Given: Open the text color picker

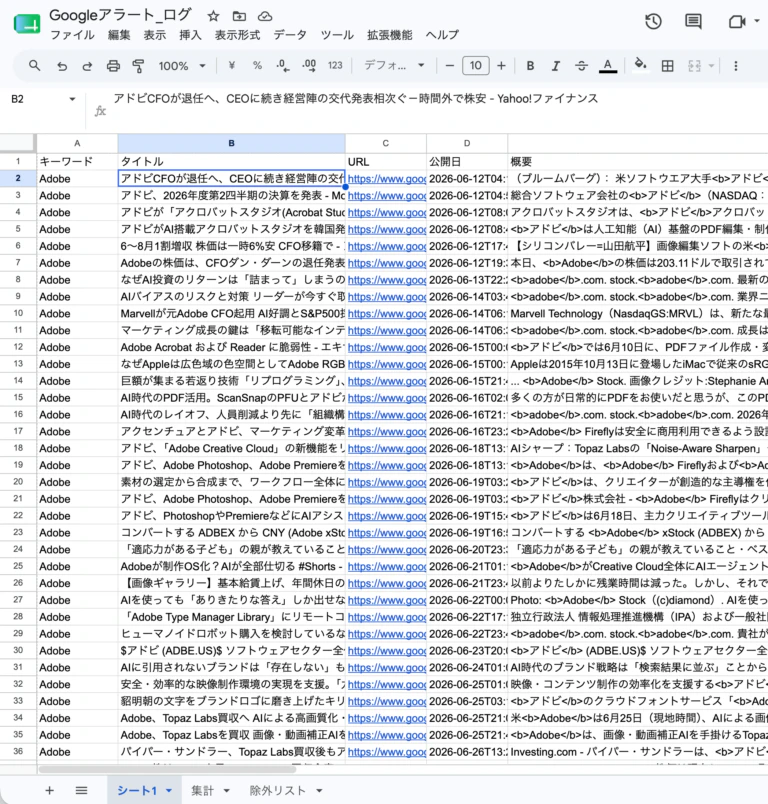Looking at the screenshot, I should pos(608,66).
